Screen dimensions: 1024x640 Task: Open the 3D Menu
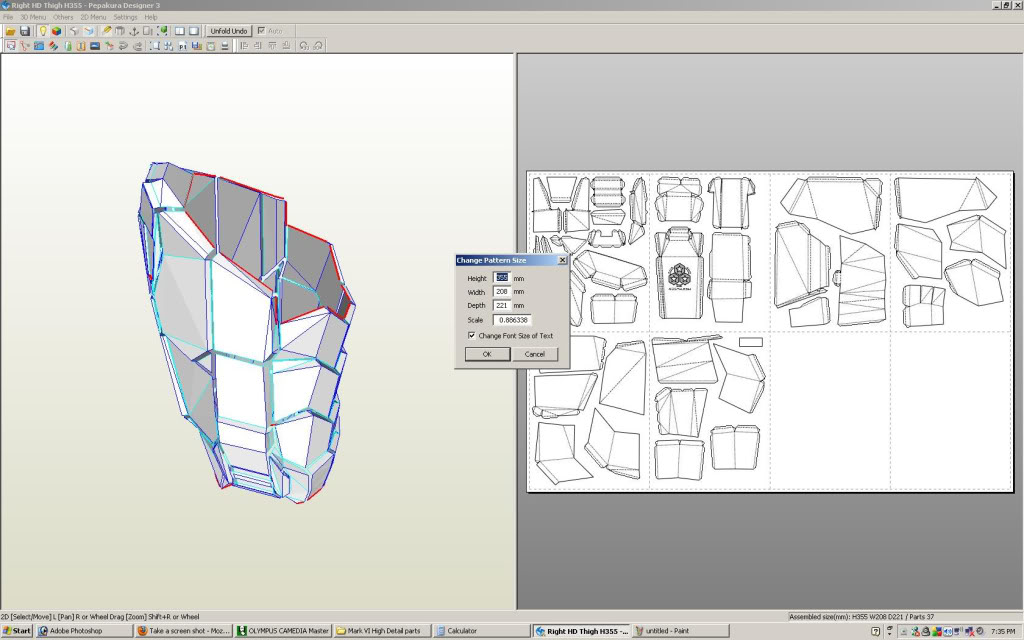tap(33, 17)
